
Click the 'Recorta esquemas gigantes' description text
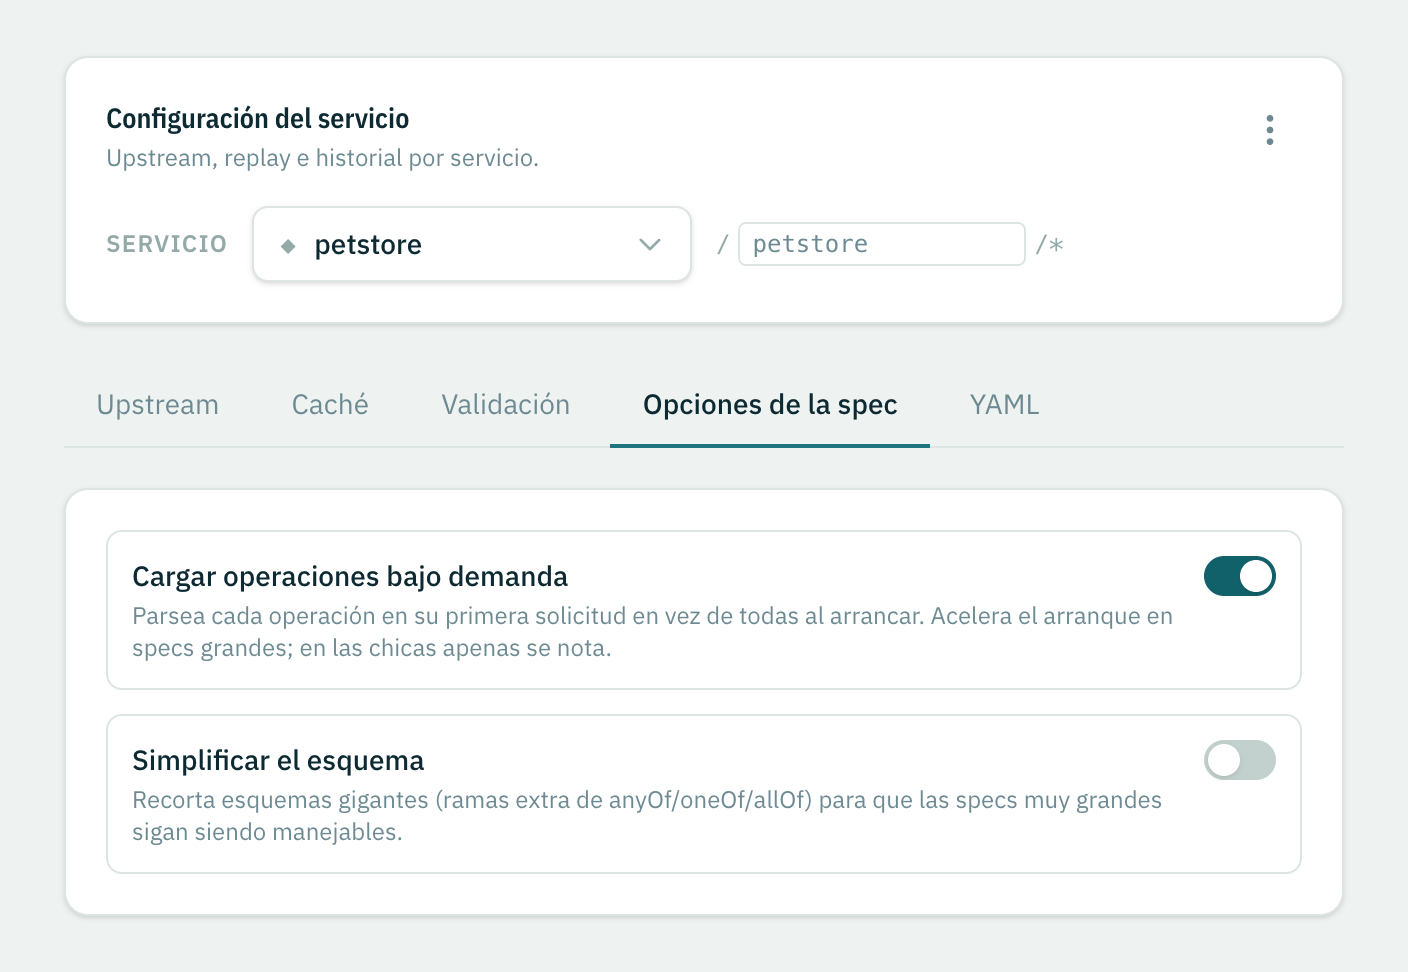(647, 816)
